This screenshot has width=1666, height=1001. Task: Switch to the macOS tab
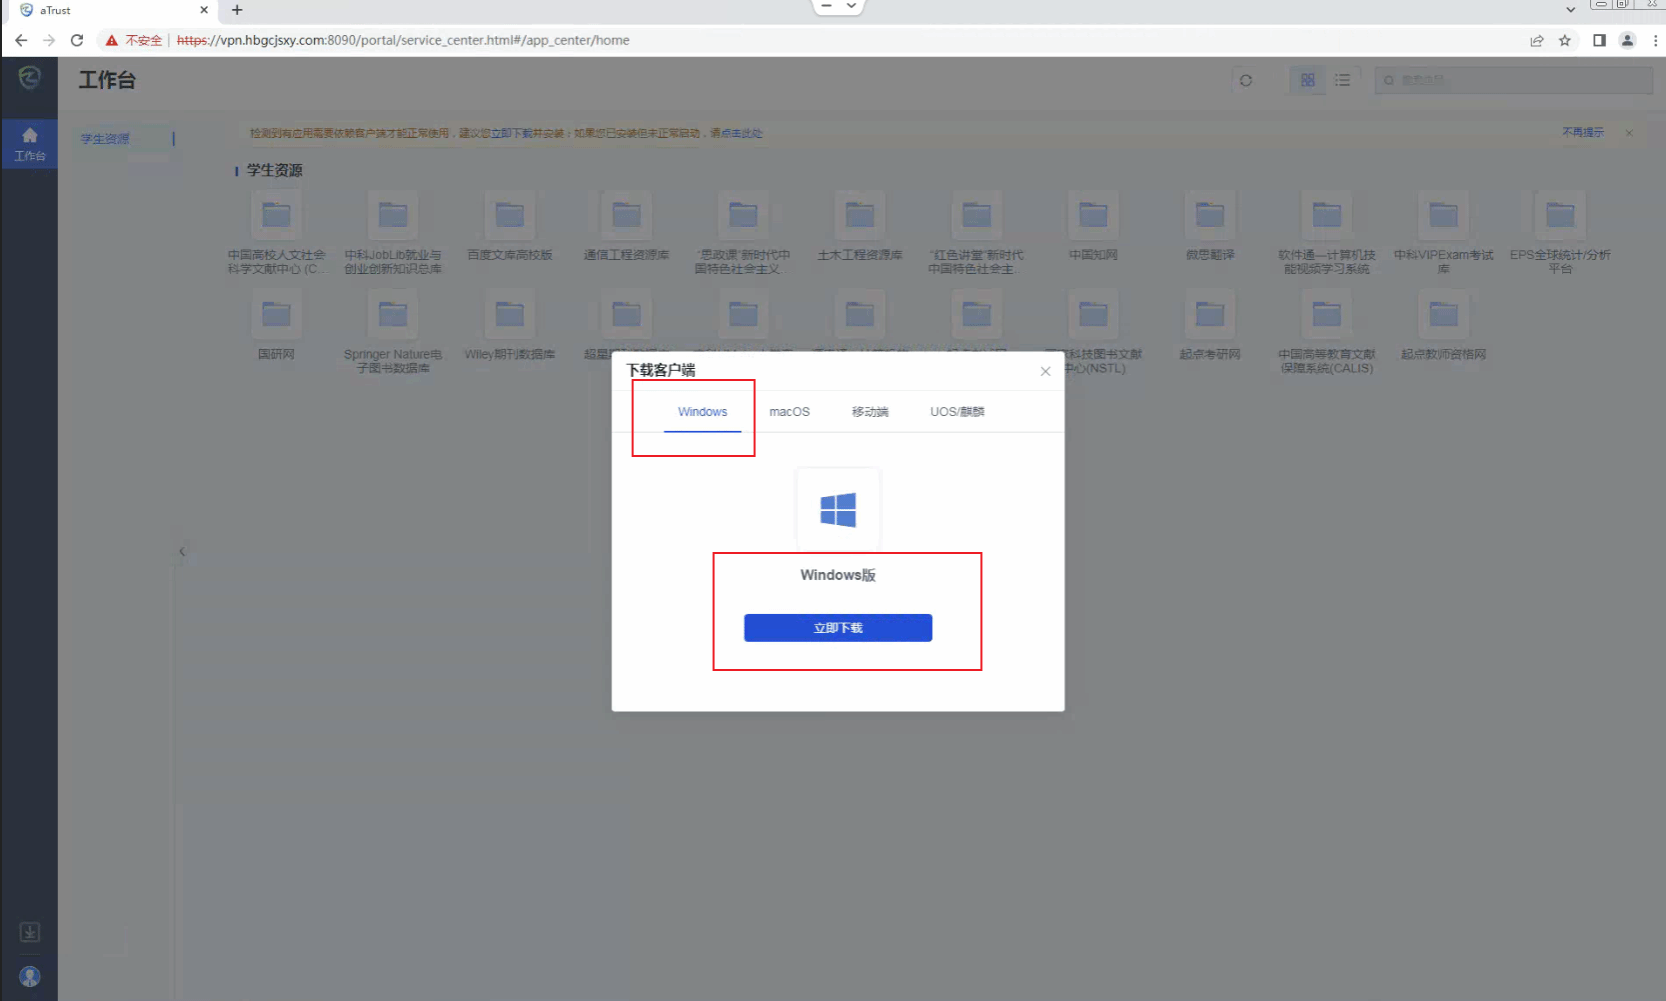[789, 412]
